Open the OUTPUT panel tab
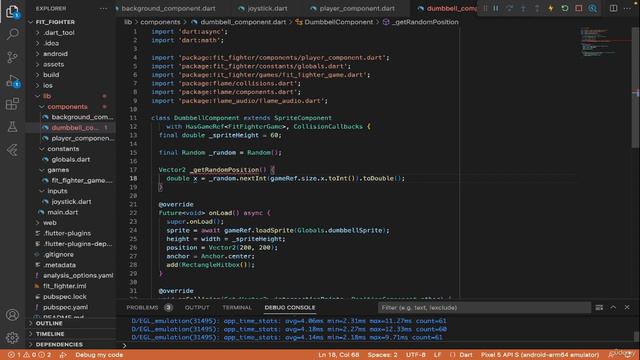The width and height of the screenshot is (640, 360). 197,307
